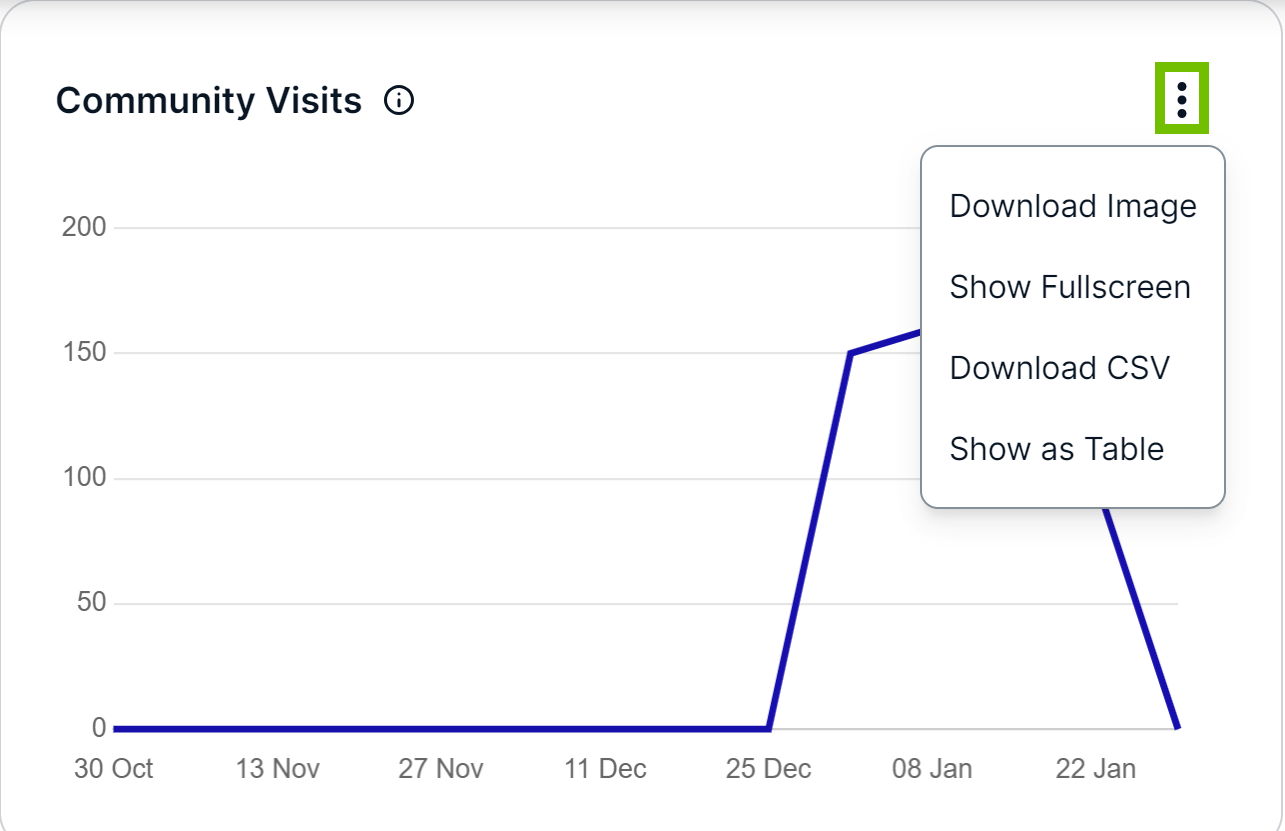Open the three-dot kebab options menu
The height and width of the screenshot is (831, 1285).
pyautogui.click(x=1182, y=98)
